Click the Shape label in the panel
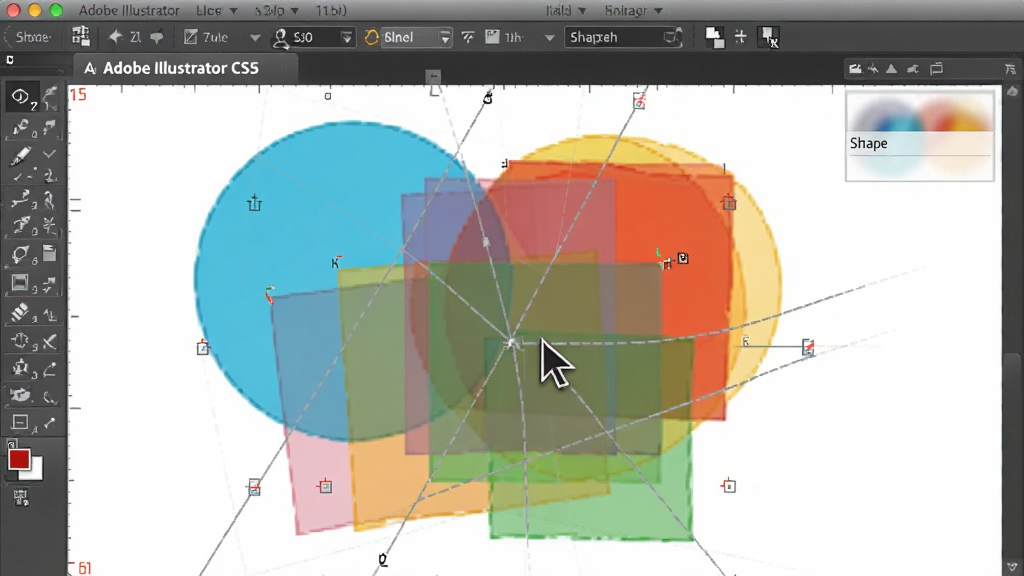1024x576 pixels. click(869, 144)
